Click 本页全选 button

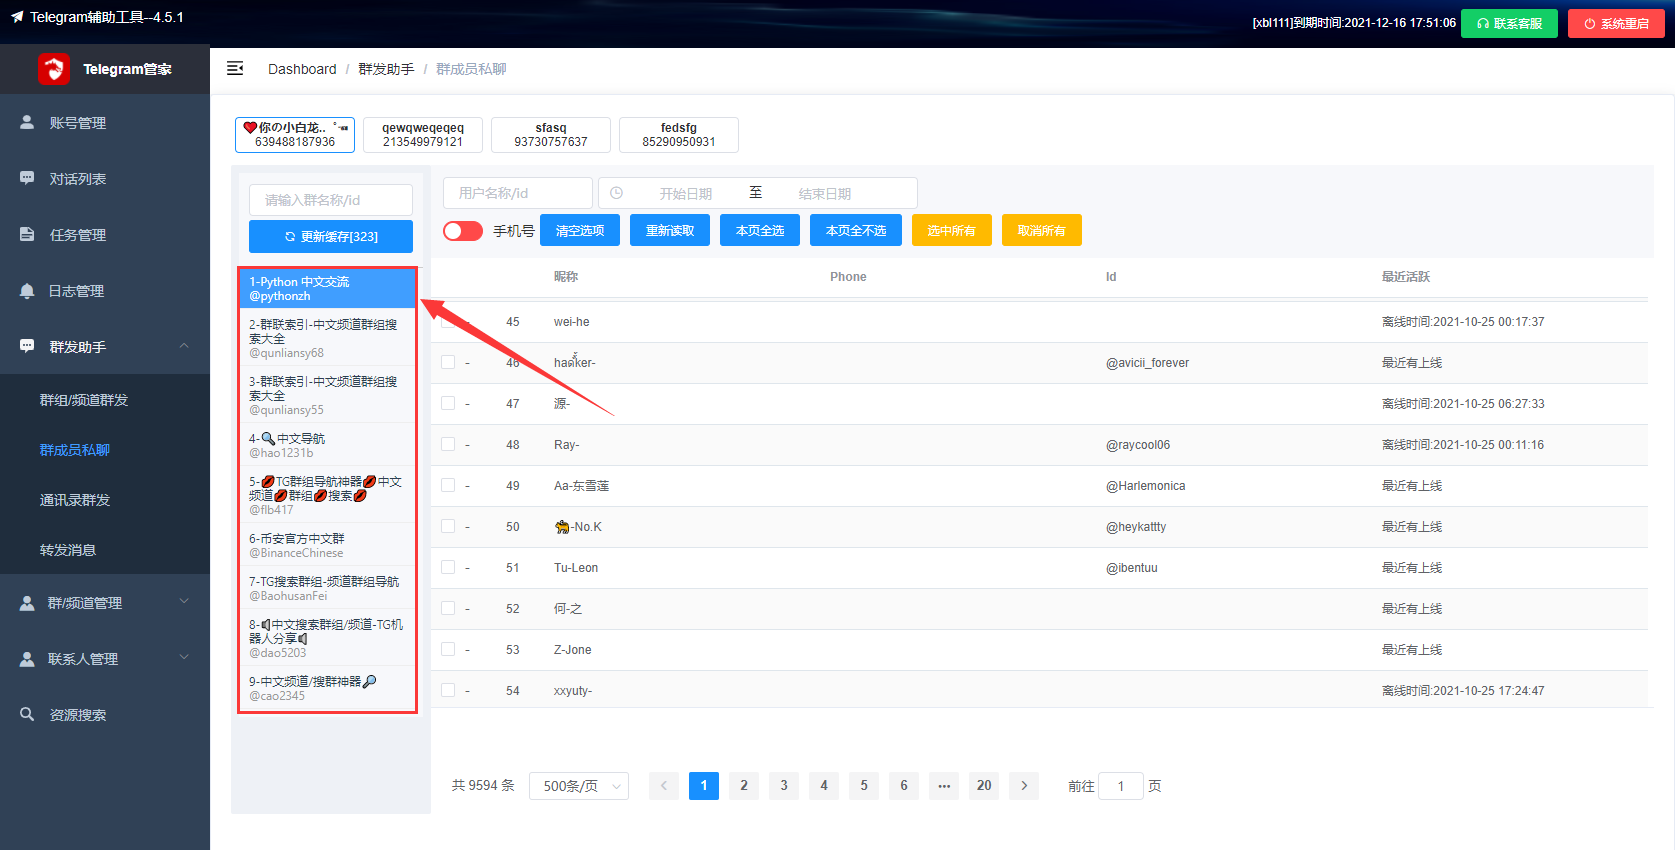[x=760, y=230]
